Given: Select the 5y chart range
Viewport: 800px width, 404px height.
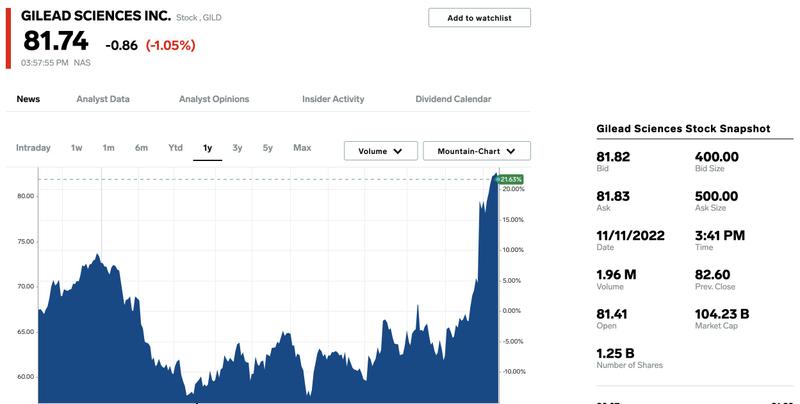Looking at the screenshot, I should [x=268, y=148].
